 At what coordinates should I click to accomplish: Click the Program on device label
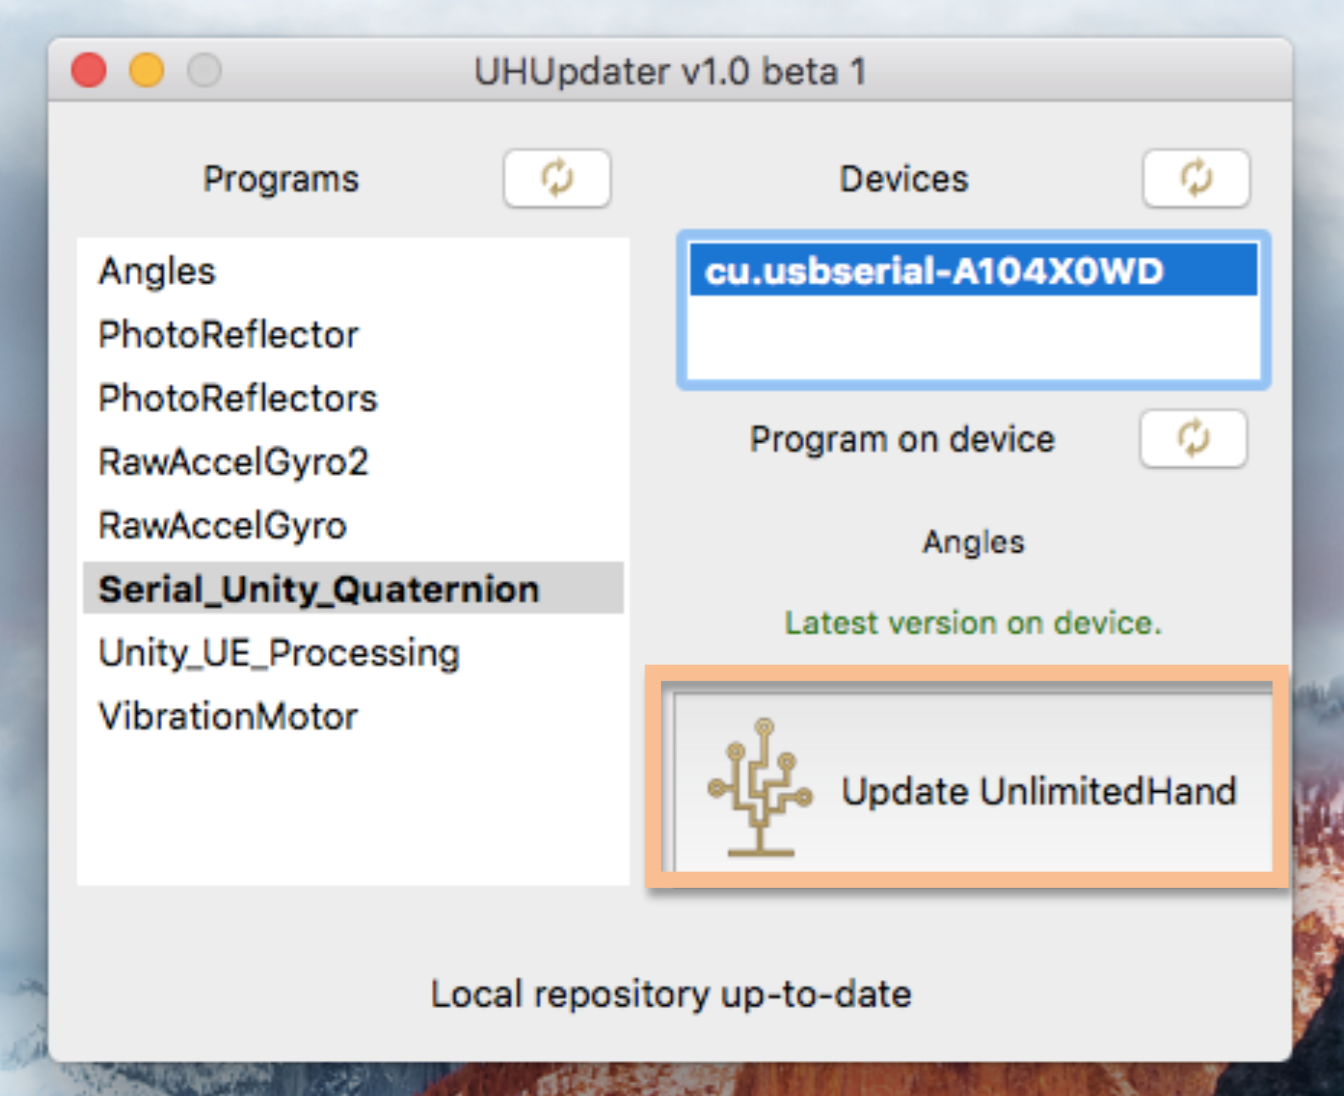pyautogui.click(x=902, y=439)
